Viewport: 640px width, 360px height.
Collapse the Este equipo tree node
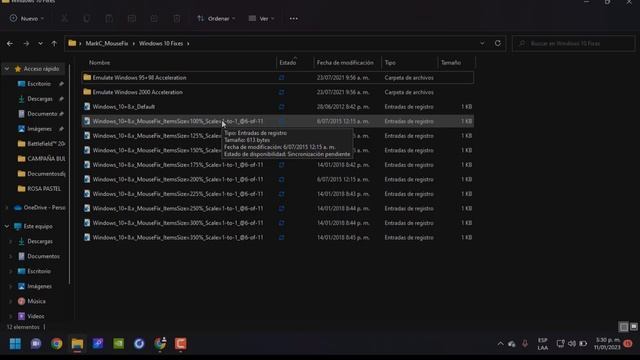(7, 227)
